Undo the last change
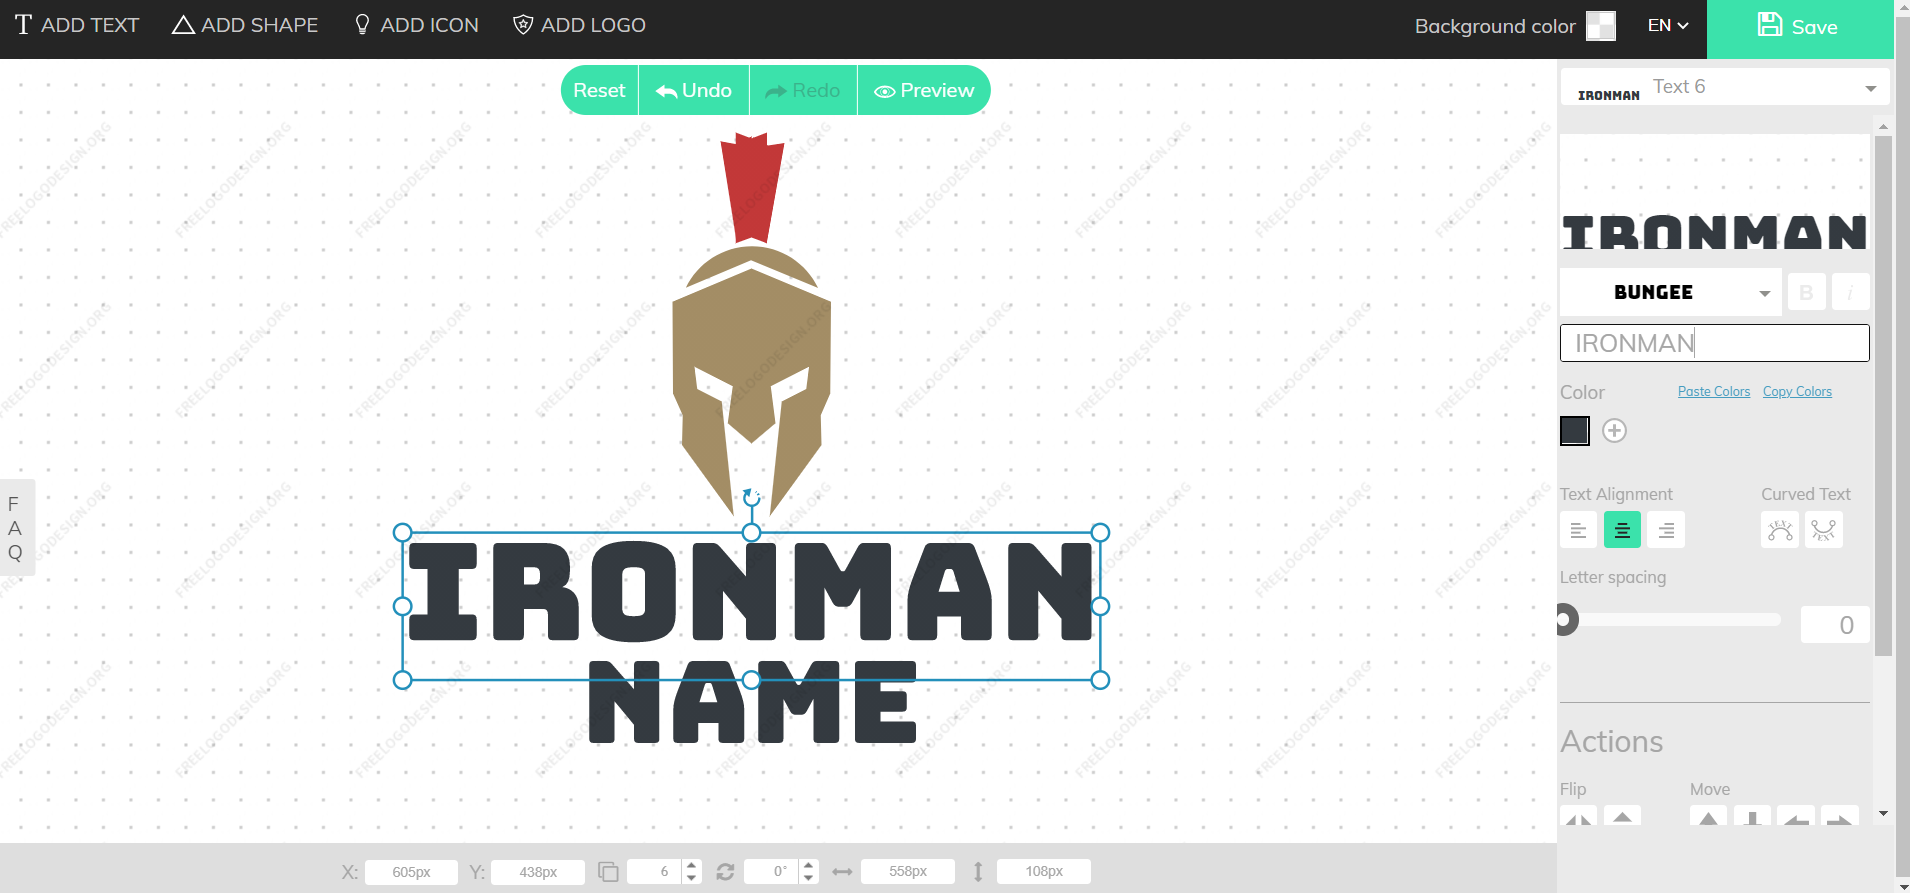The image size is (1910, 894). pyautogui.click(x=694, y=90)
